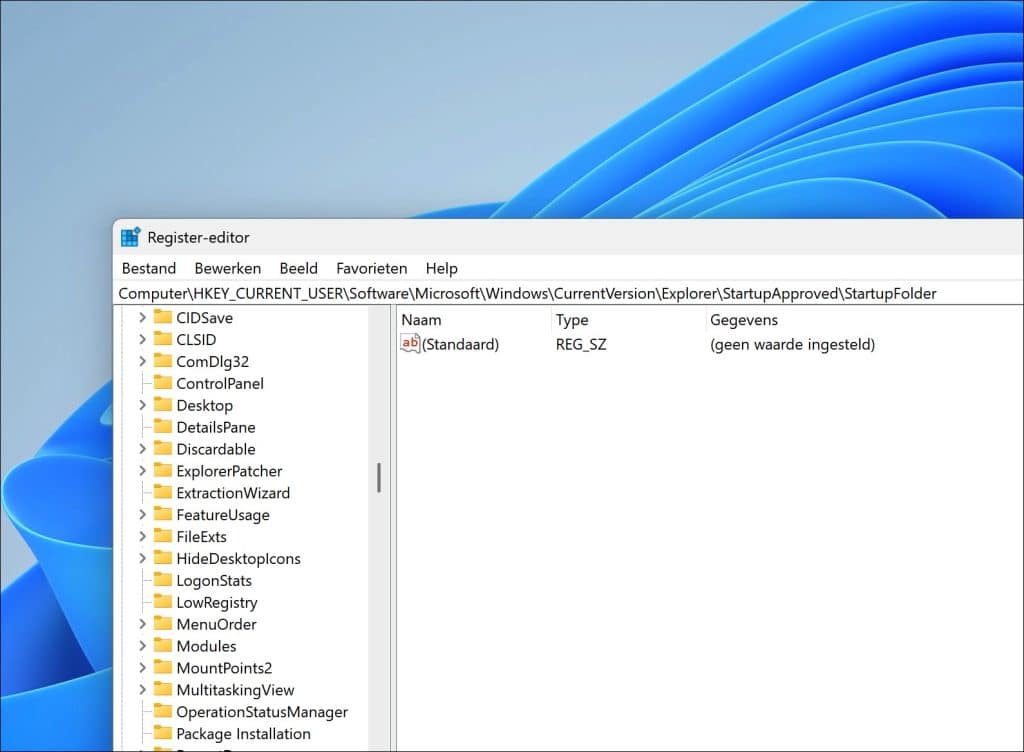Expand the MountPoints2 registry key
Viewport: 1024px width, 752px height.
(144, 667)
